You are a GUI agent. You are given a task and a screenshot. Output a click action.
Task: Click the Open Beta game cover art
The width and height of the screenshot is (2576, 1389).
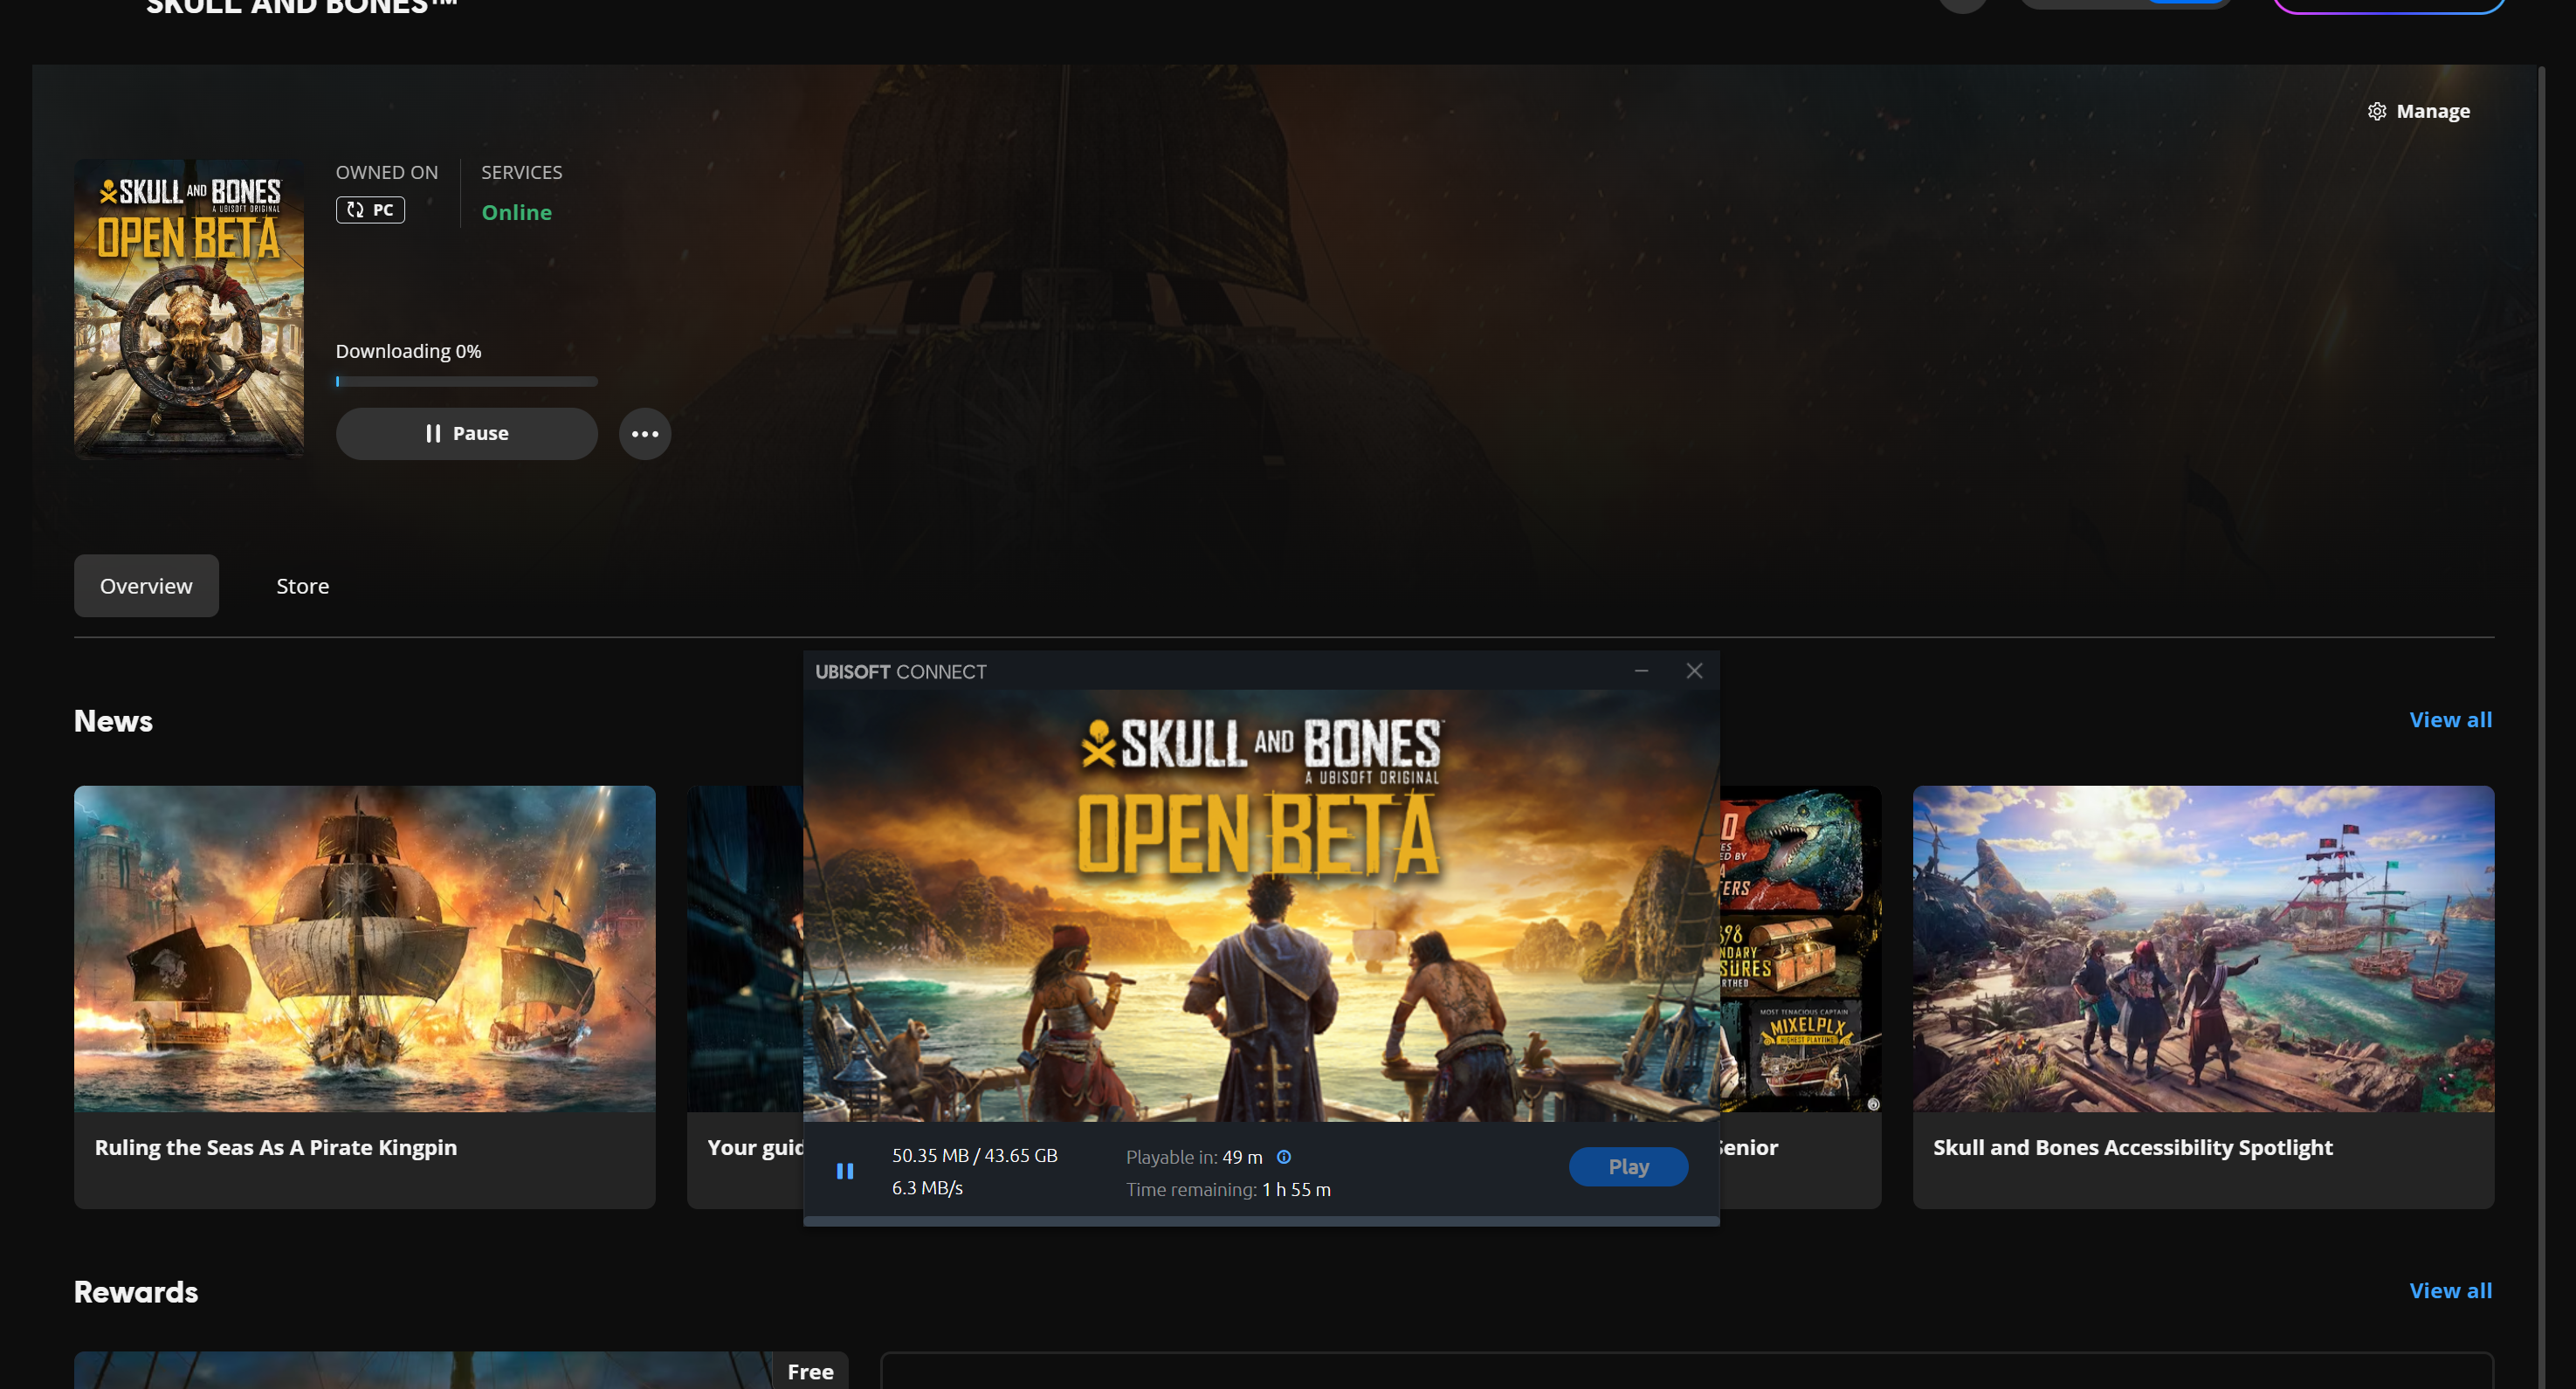189,308
